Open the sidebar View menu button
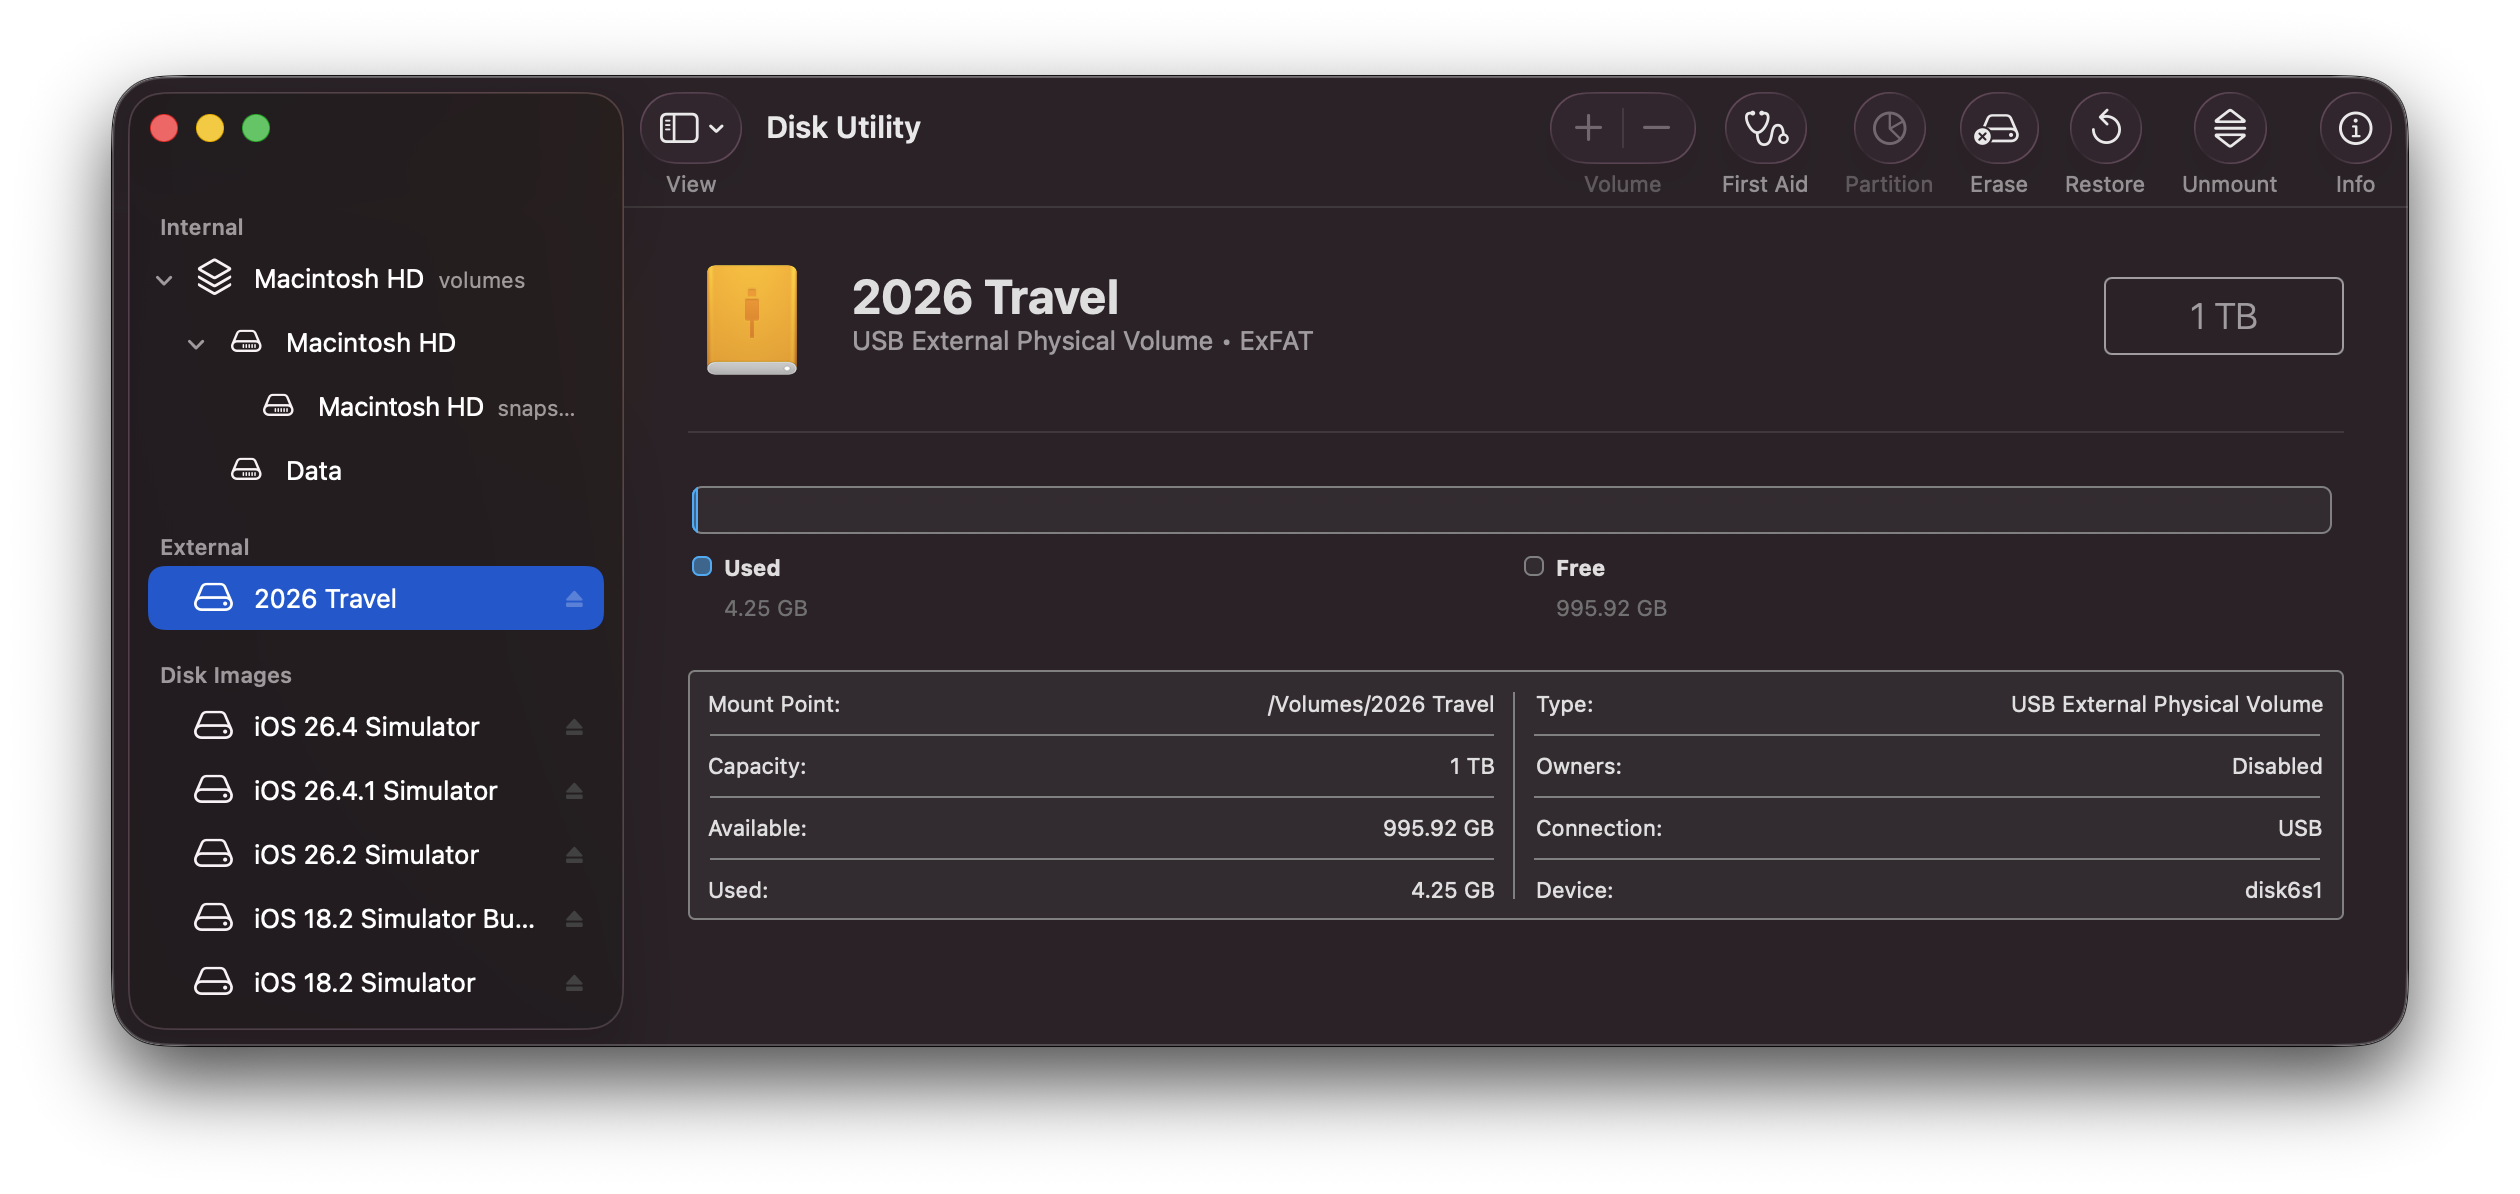This screenshot has width=2520, height=1194. pyautogui.click(x=691, y=128)
